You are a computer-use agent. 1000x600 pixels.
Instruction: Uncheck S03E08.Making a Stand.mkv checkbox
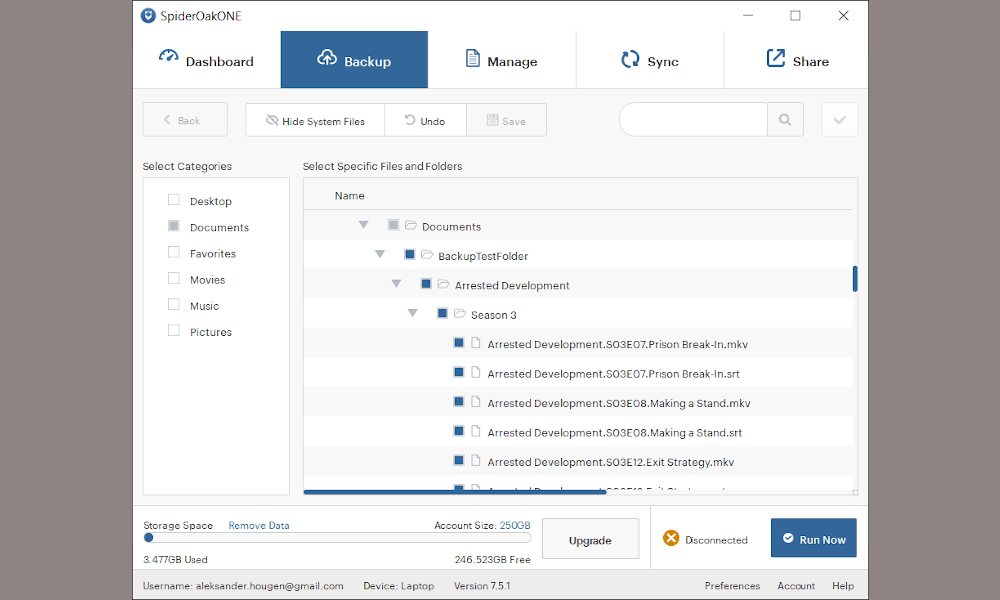(x=459, y=401)
